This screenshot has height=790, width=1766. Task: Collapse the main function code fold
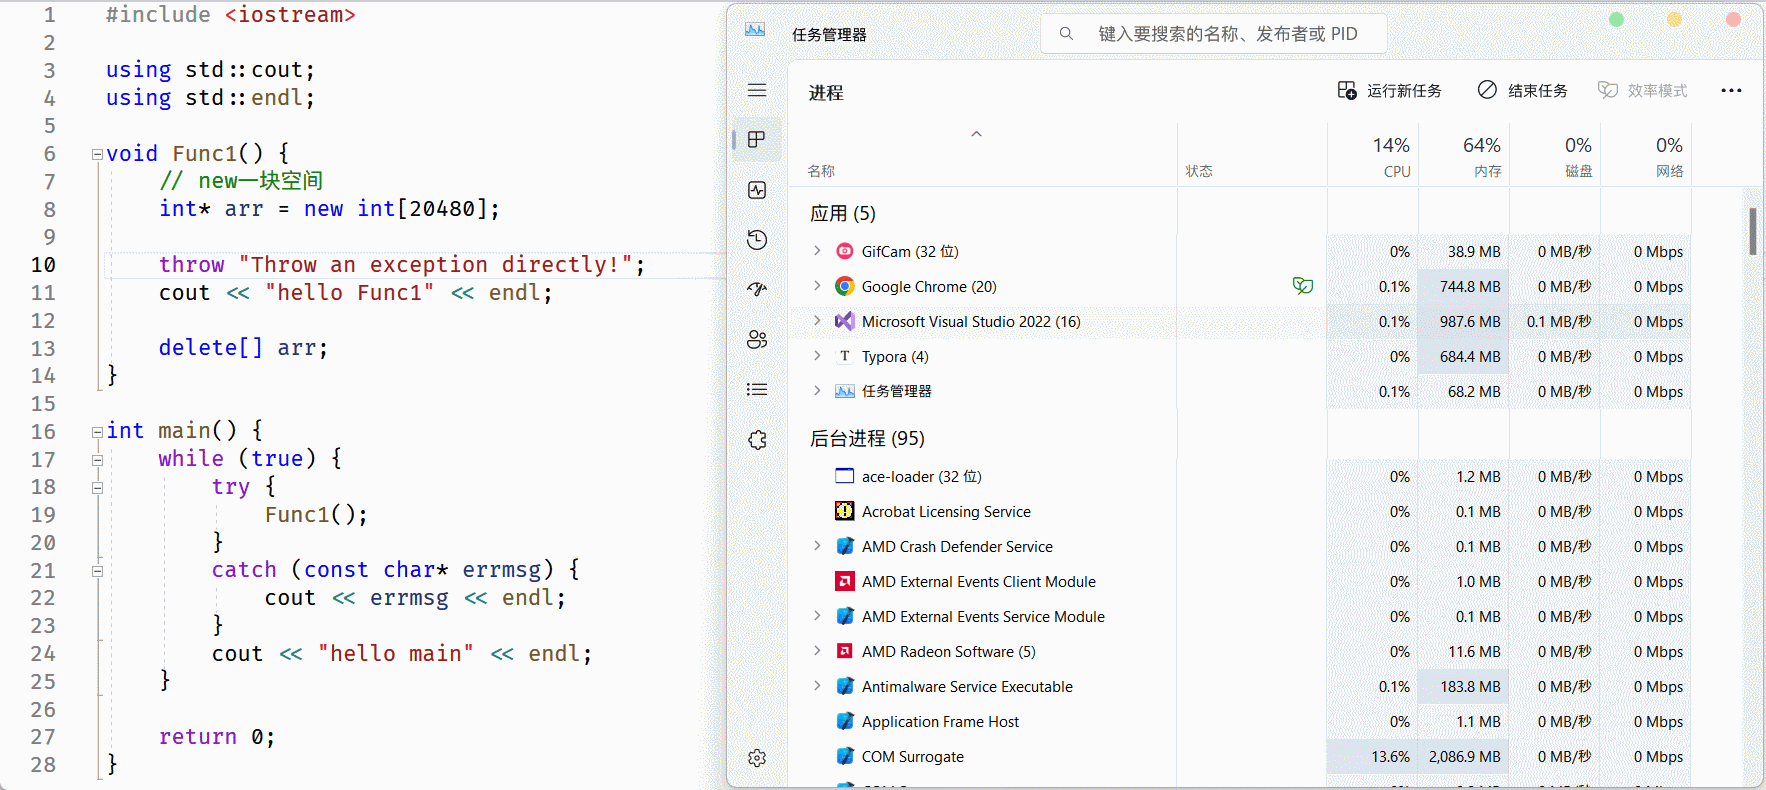[x=97, y=432]
